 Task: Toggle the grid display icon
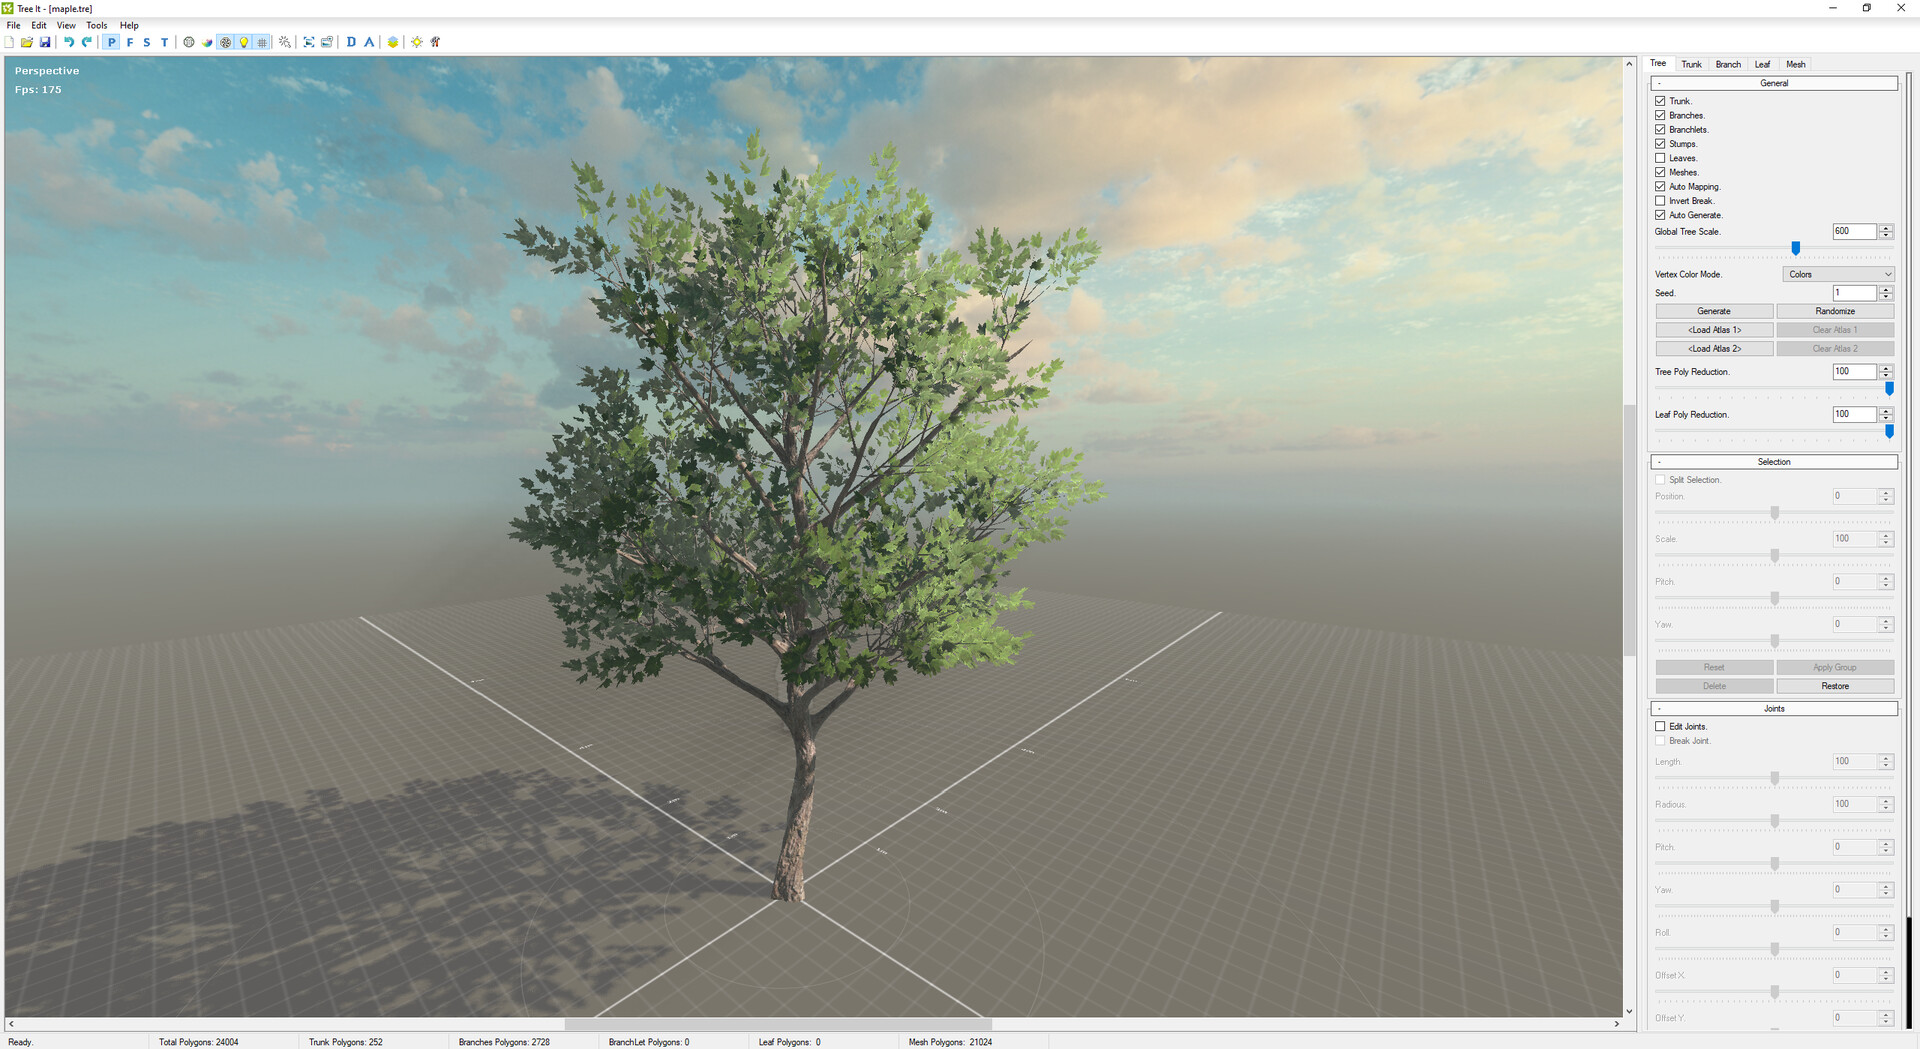point(262,42)
